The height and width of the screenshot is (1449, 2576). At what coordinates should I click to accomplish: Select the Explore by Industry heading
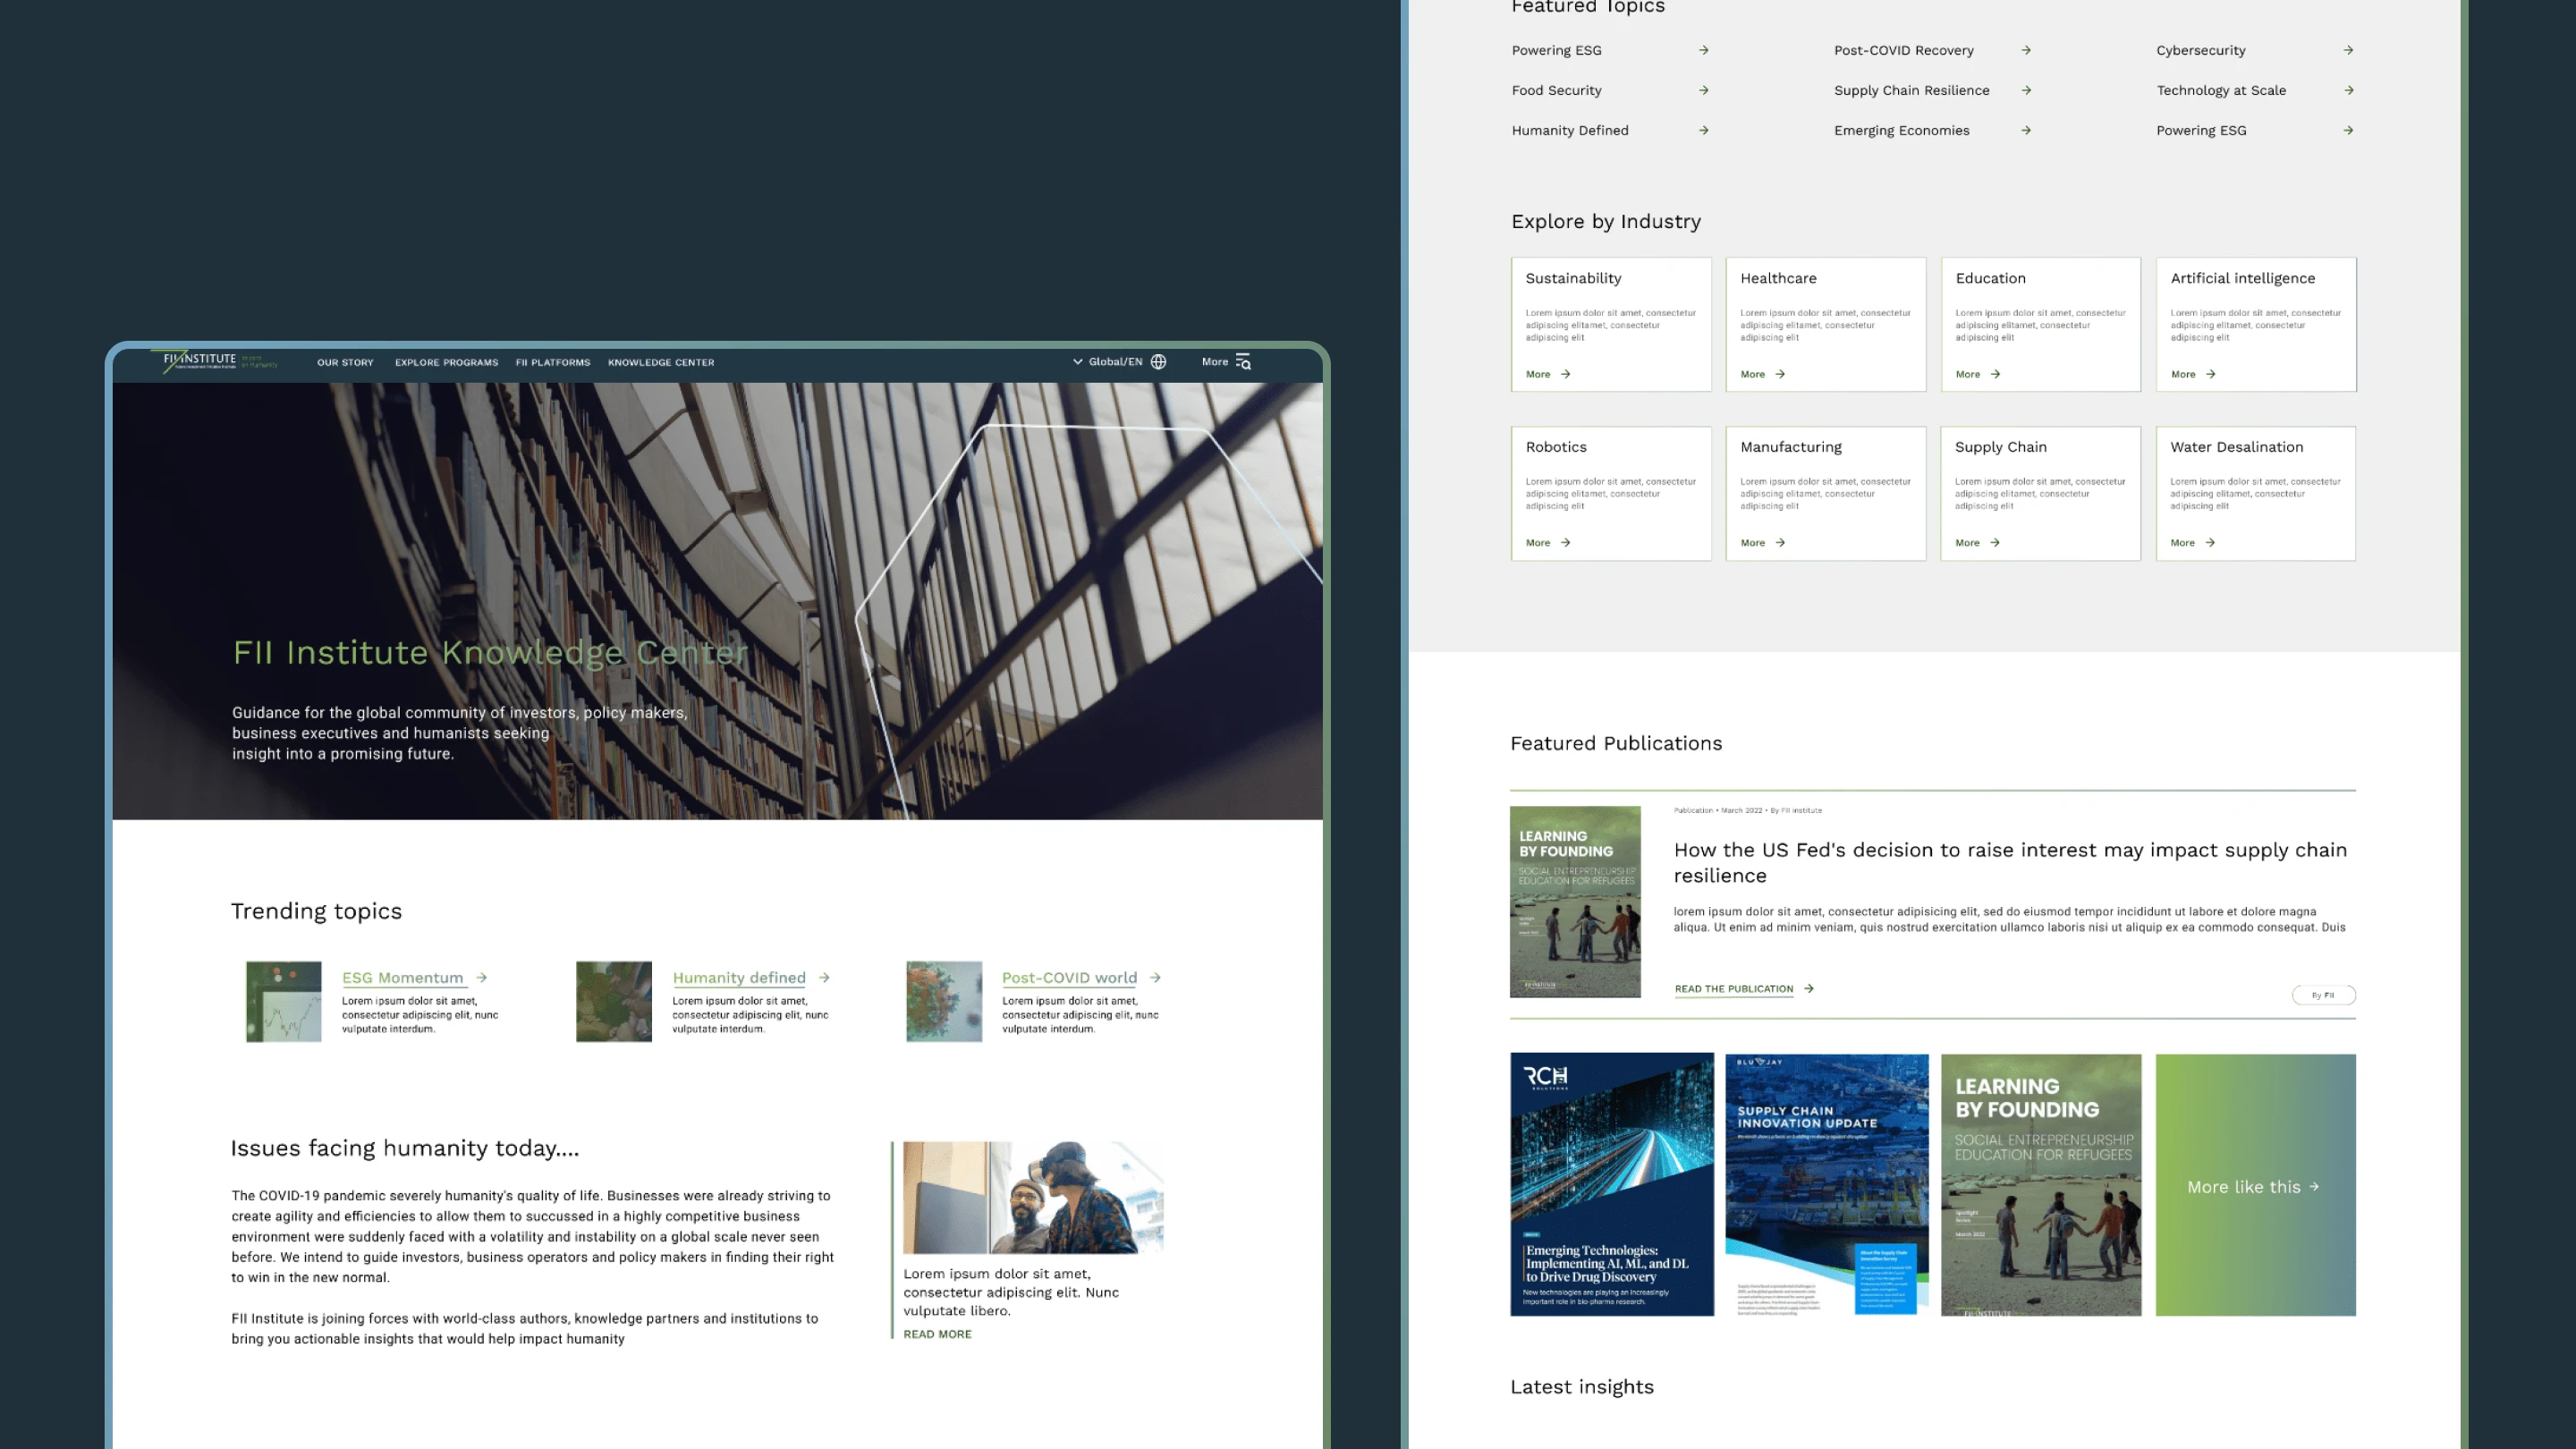(x=1606, y=222)
